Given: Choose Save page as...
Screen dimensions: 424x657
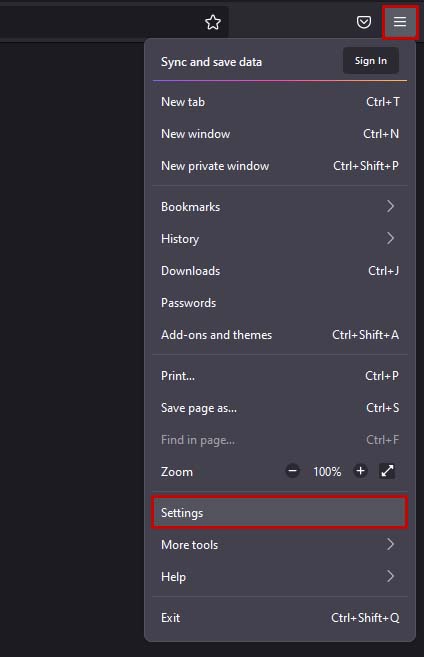Looking at the screenshot, I should 279,408.
